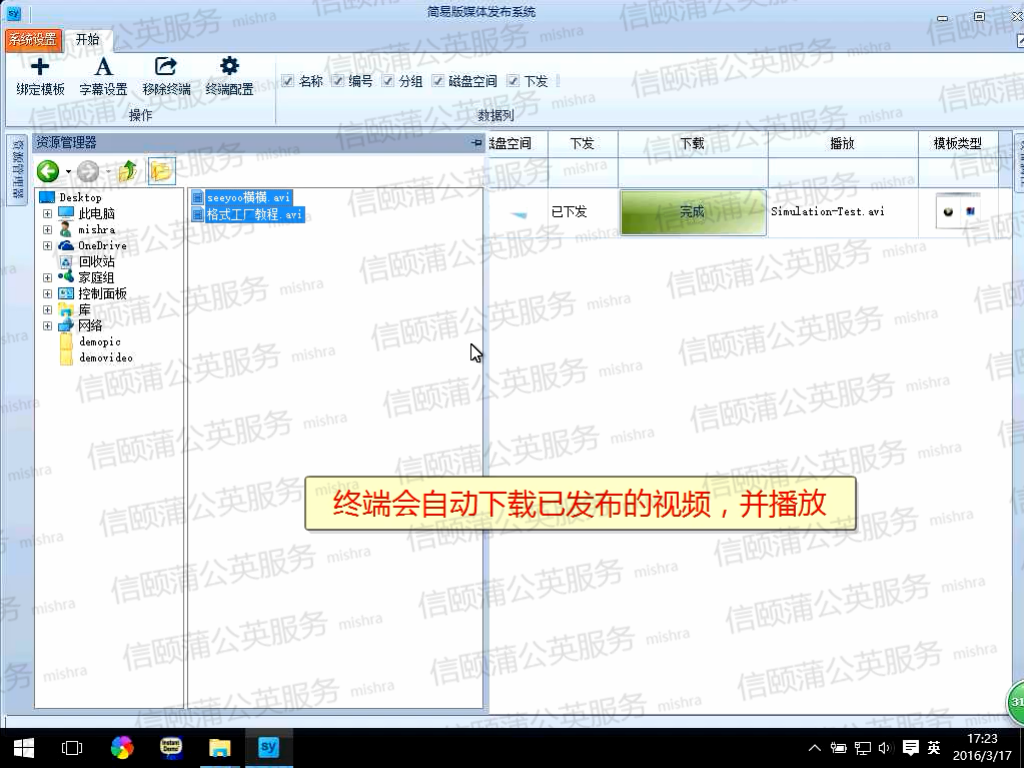
Task: Expand the 控制面板 tree node
Action: [47, 293]
